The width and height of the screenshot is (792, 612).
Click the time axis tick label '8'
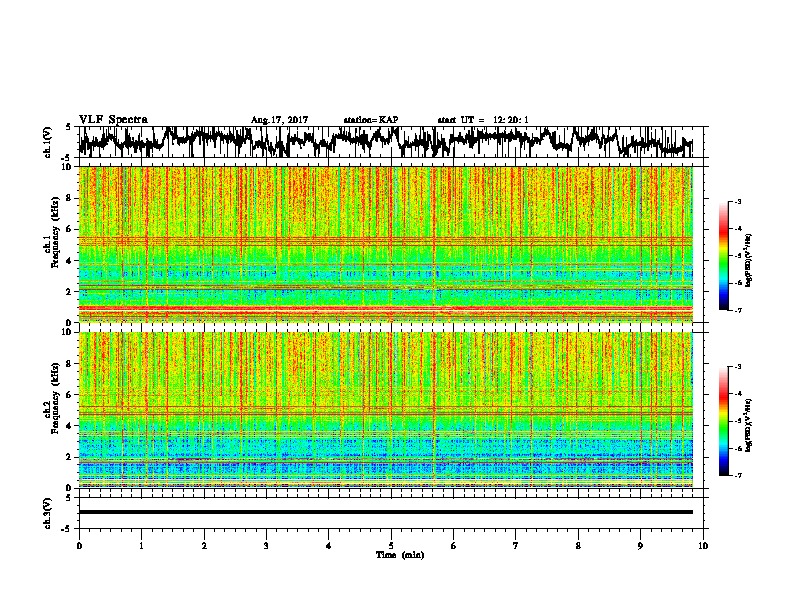tap(578, 546)
